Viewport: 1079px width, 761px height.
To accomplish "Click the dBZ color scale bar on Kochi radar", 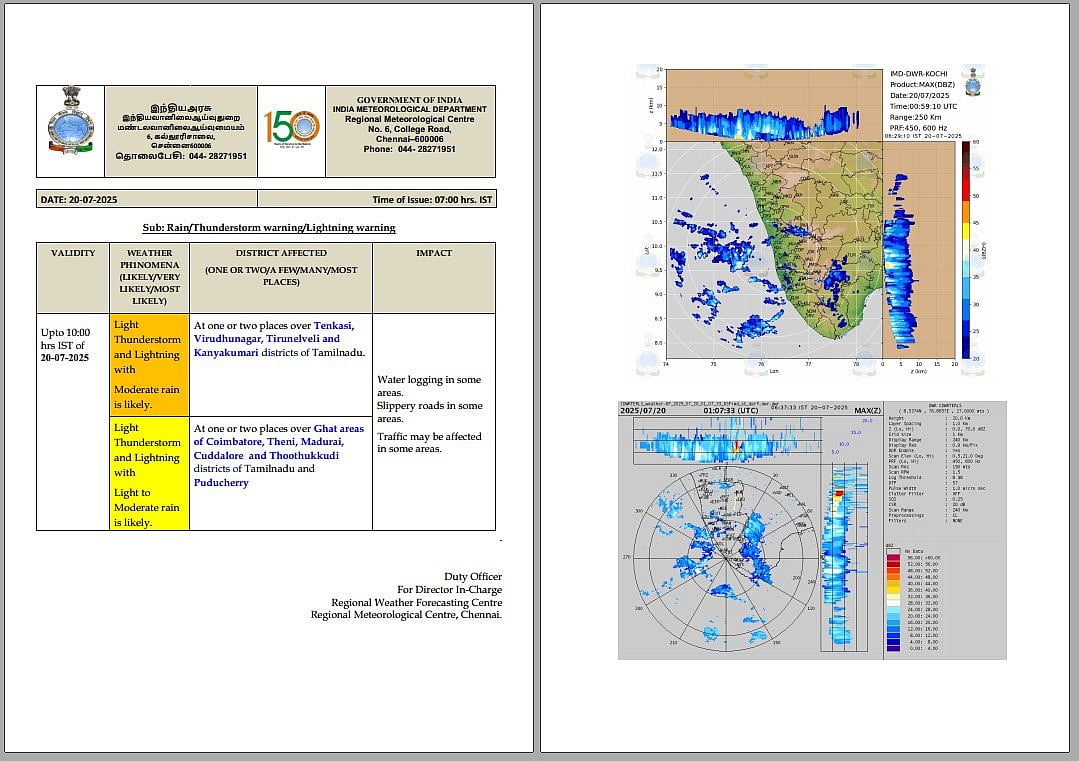I will pyautogui.click(x=966, y=249).
